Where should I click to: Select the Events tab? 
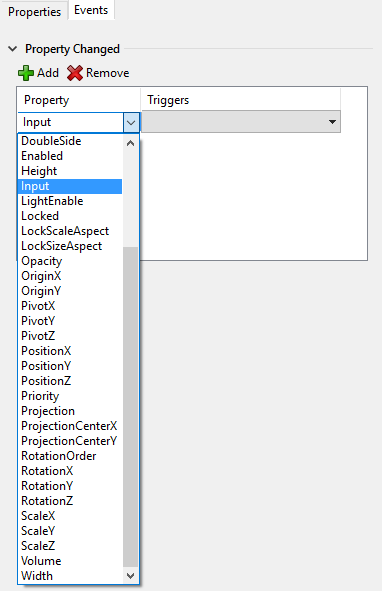click(x=91, y=10)
